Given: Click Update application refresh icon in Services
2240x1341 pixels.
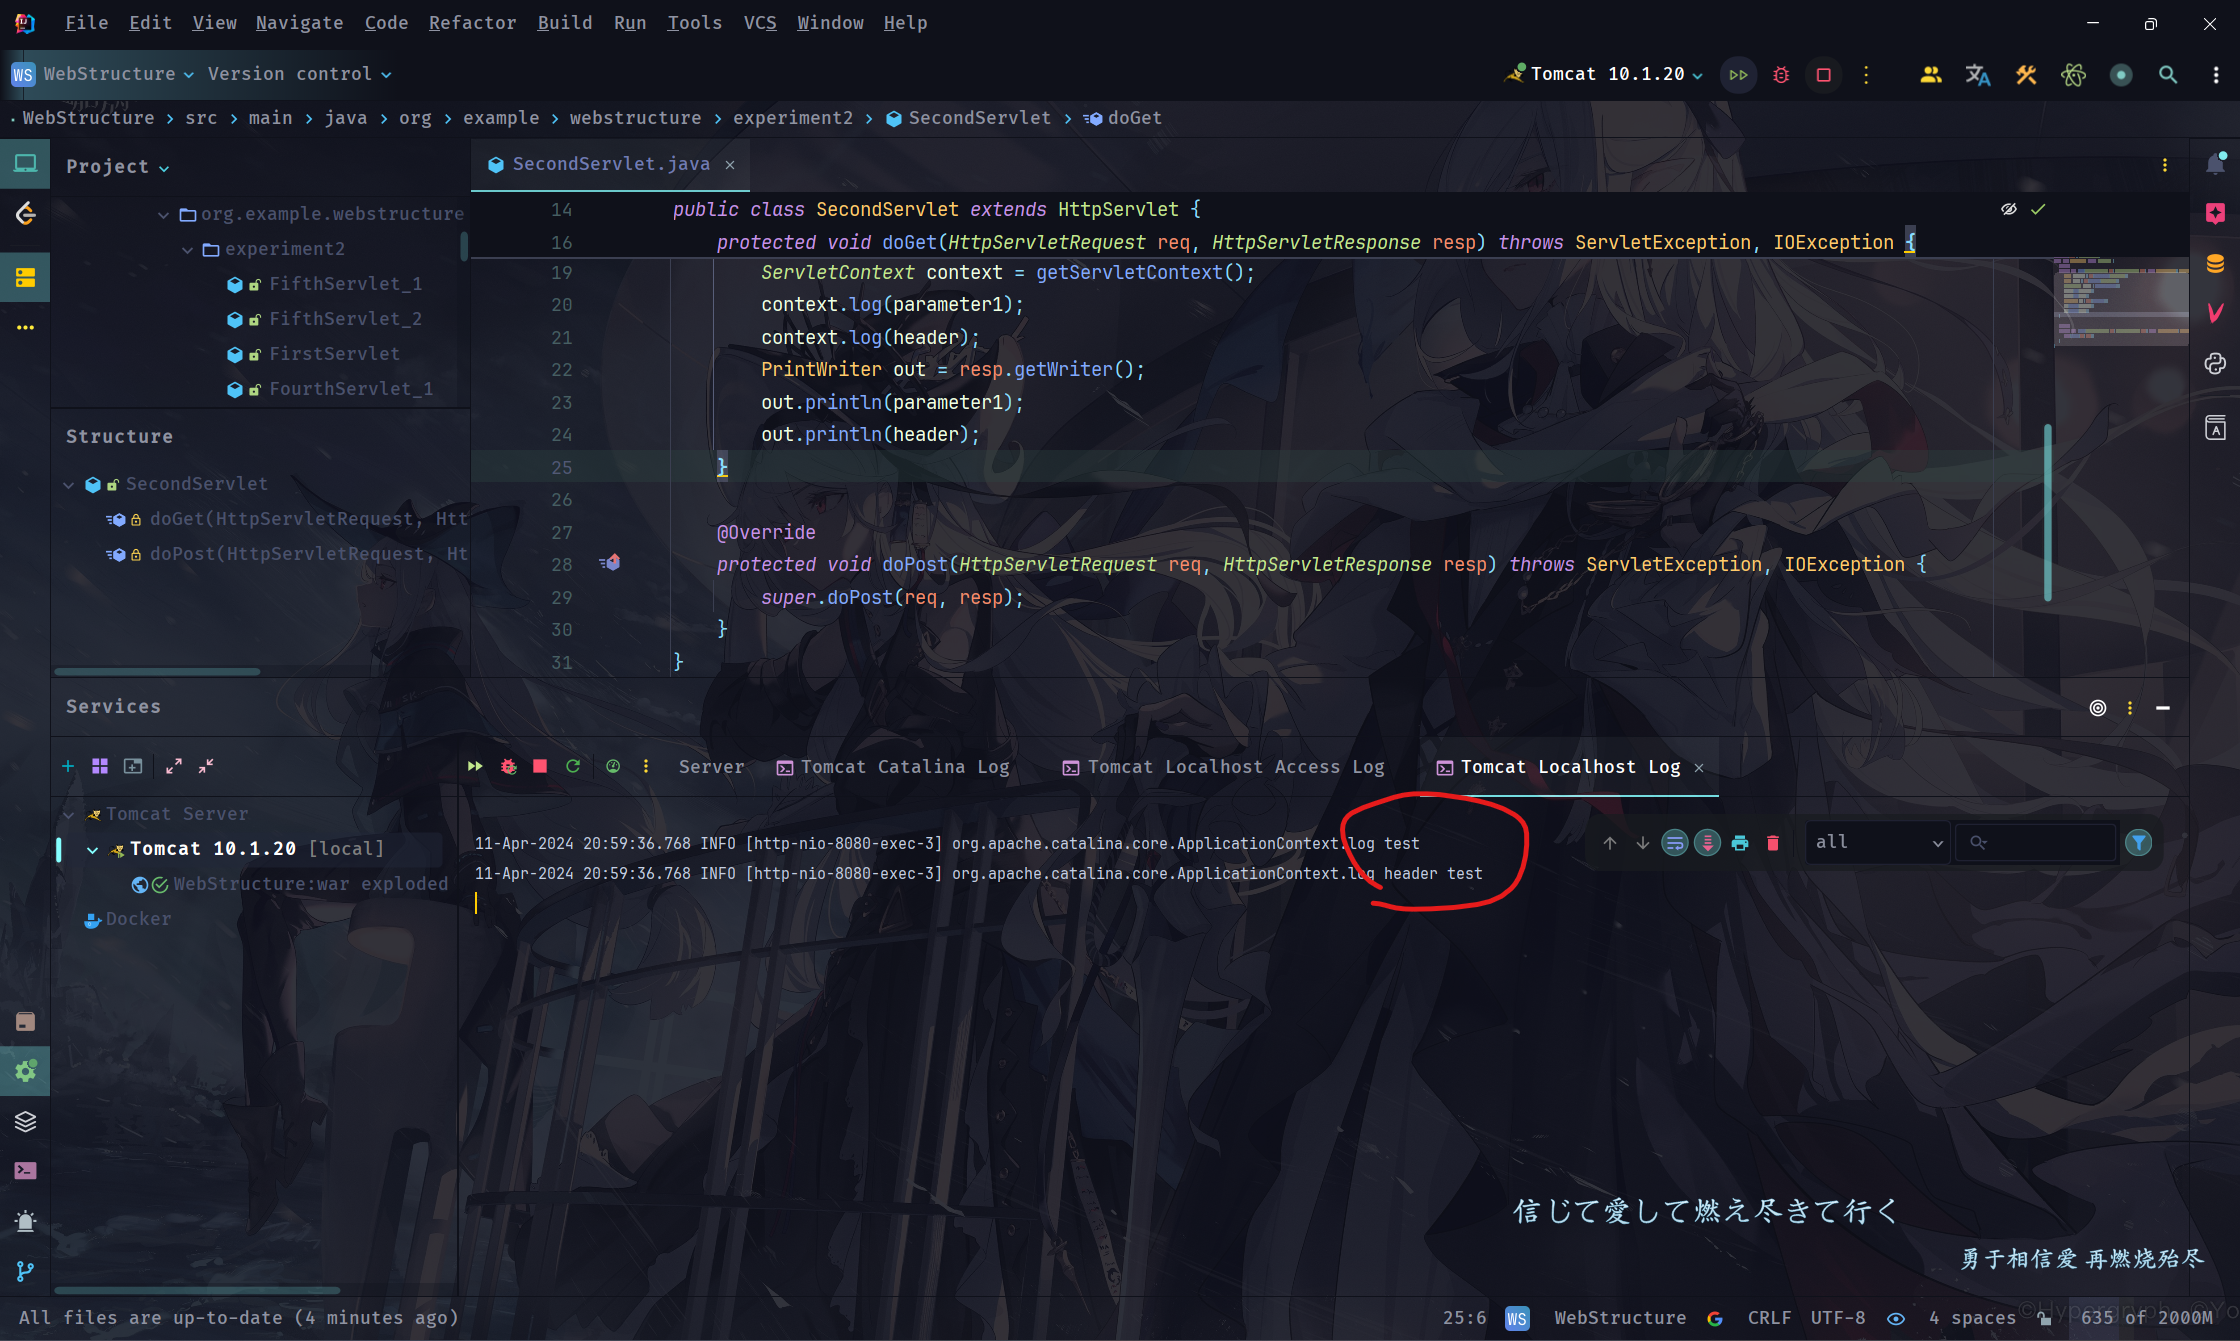Looking at the screenshot, I should click(x=573, y=766).
